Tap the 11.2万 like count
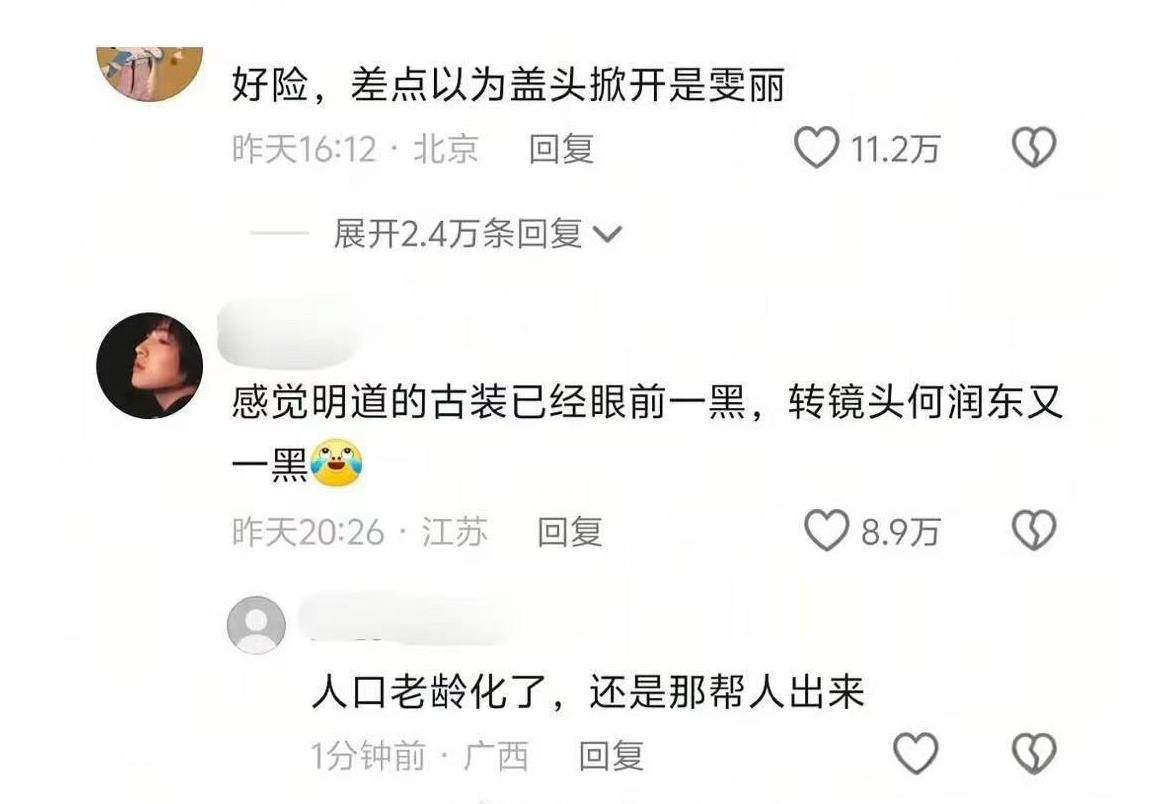The height and width of the screenshot is (804, 1165). click(895, 149)
